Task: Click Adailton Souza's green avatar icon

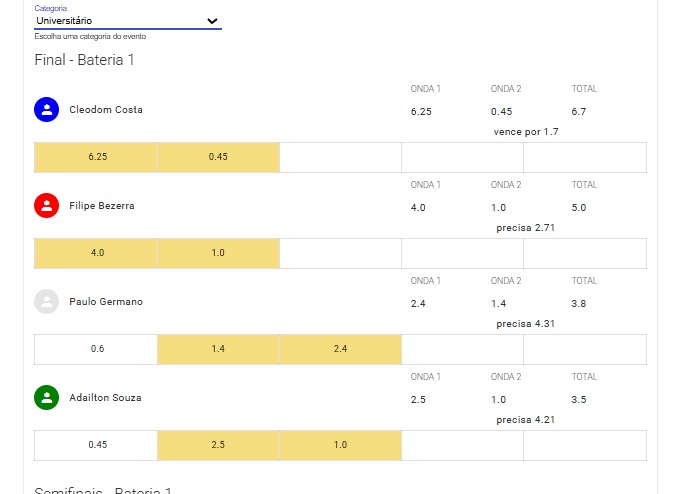Action: pos(46,398)
